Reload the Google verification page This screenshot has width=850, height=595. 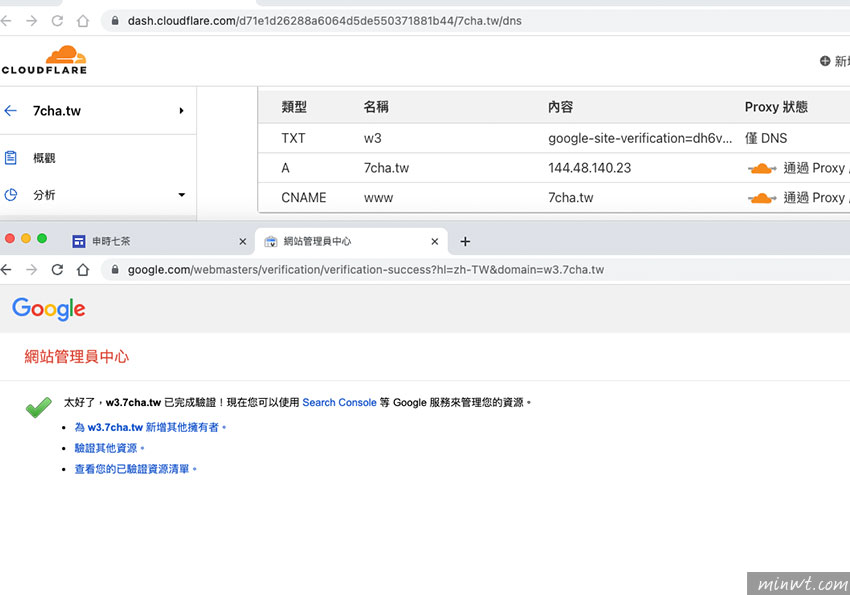(x=57, y=270)
